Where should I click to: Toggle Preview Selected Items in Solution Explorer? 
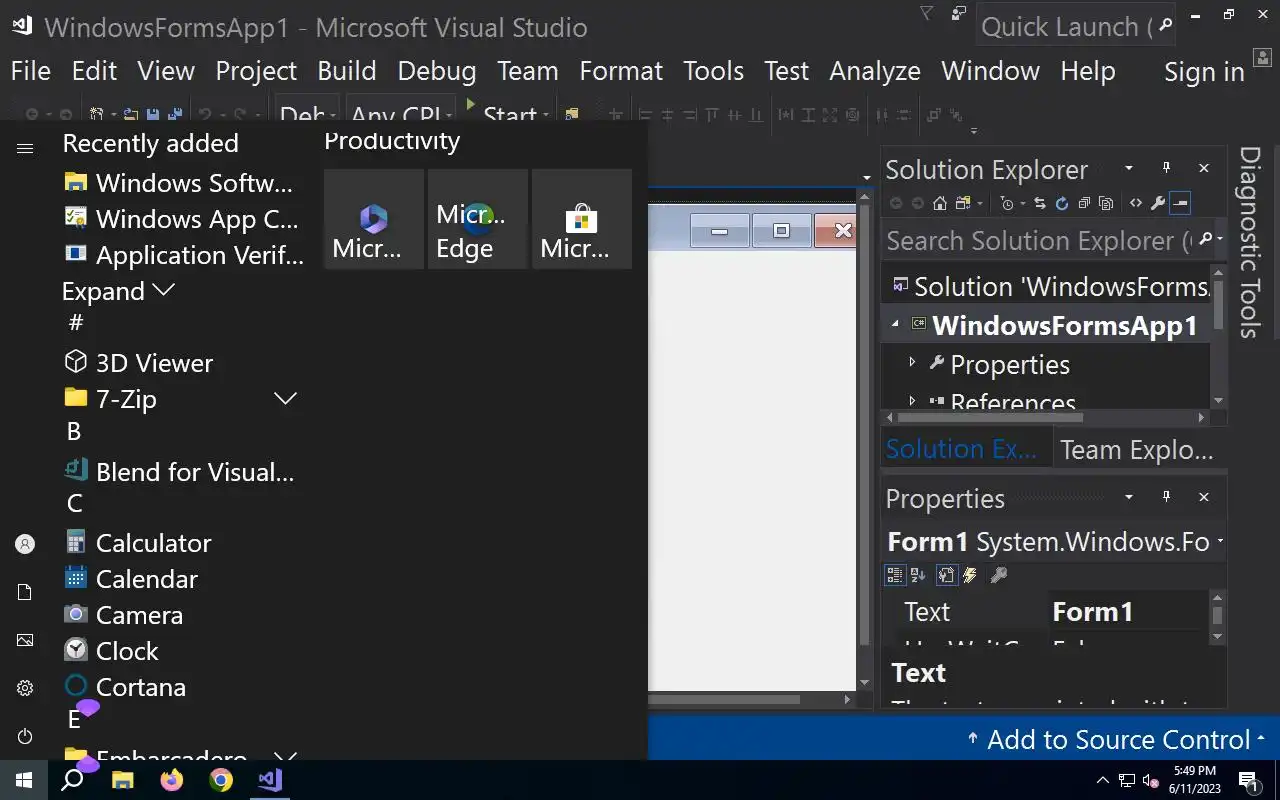tap(1180, 203)
